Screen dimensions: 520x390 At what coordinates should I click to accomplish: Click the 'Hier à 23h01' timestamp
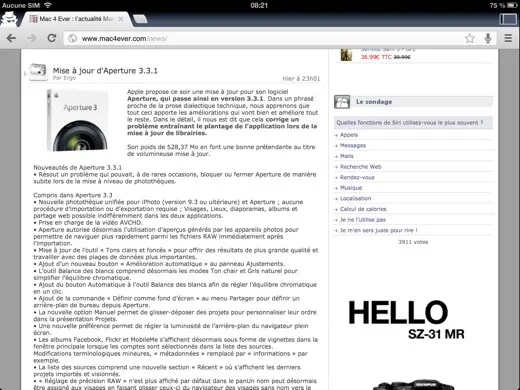pyautogui.click(x=301, y=79)
